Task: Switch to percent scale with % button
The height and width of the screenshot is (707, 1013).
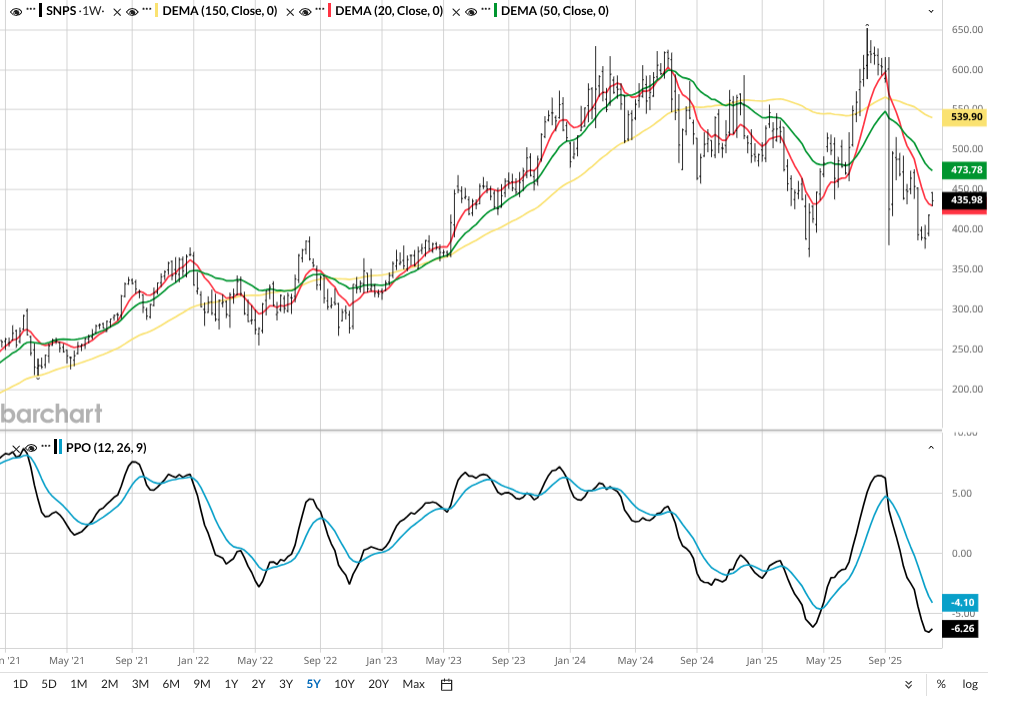Action: point(941,684)
